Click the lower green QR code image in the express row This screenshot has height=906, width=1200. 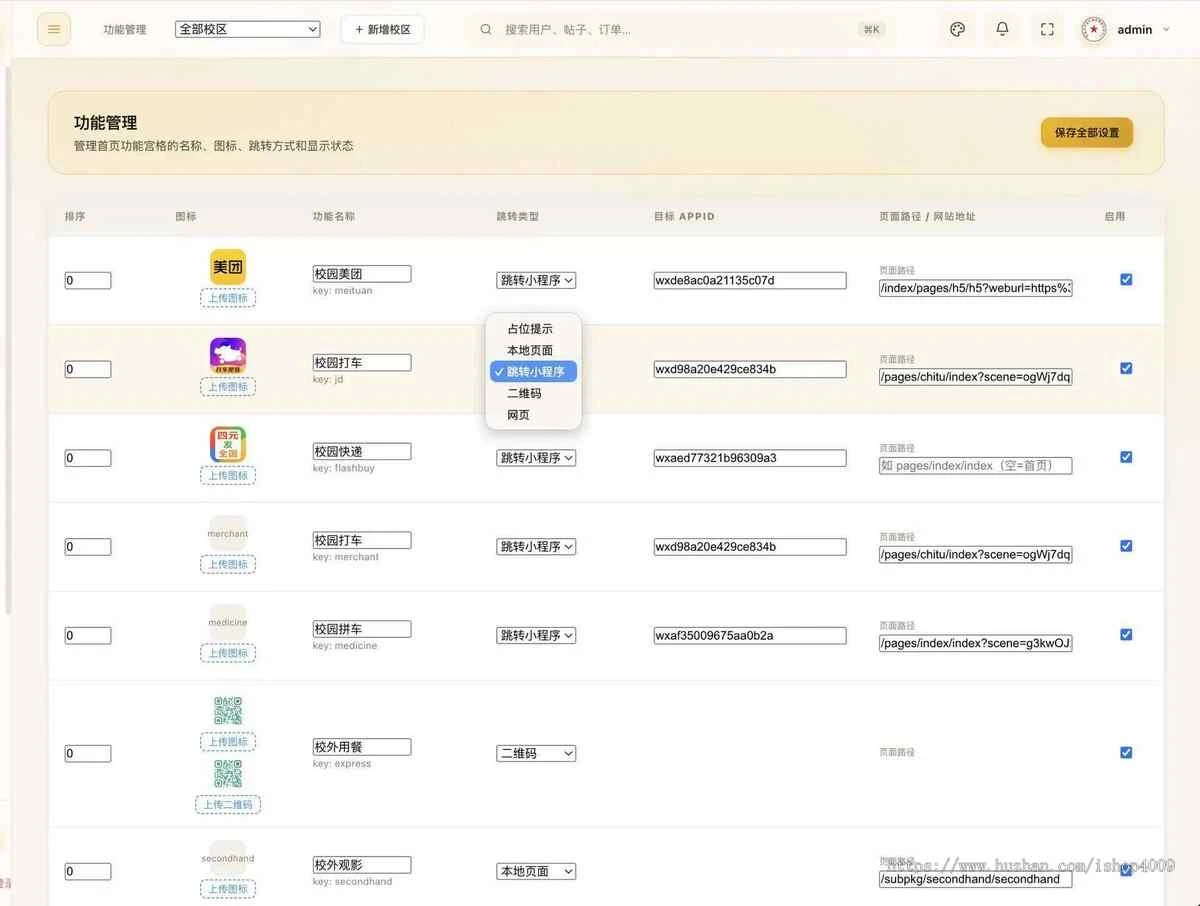[228, 773]
